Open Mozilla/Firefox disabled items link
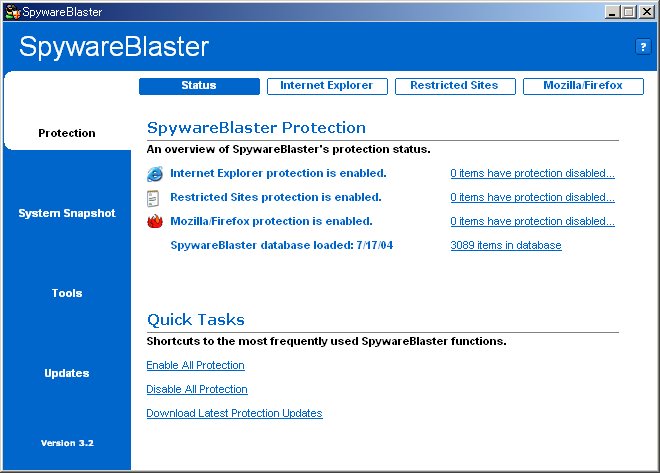This screenshot has height=473, width=660. pyautogui.click(x=532, y=222)
